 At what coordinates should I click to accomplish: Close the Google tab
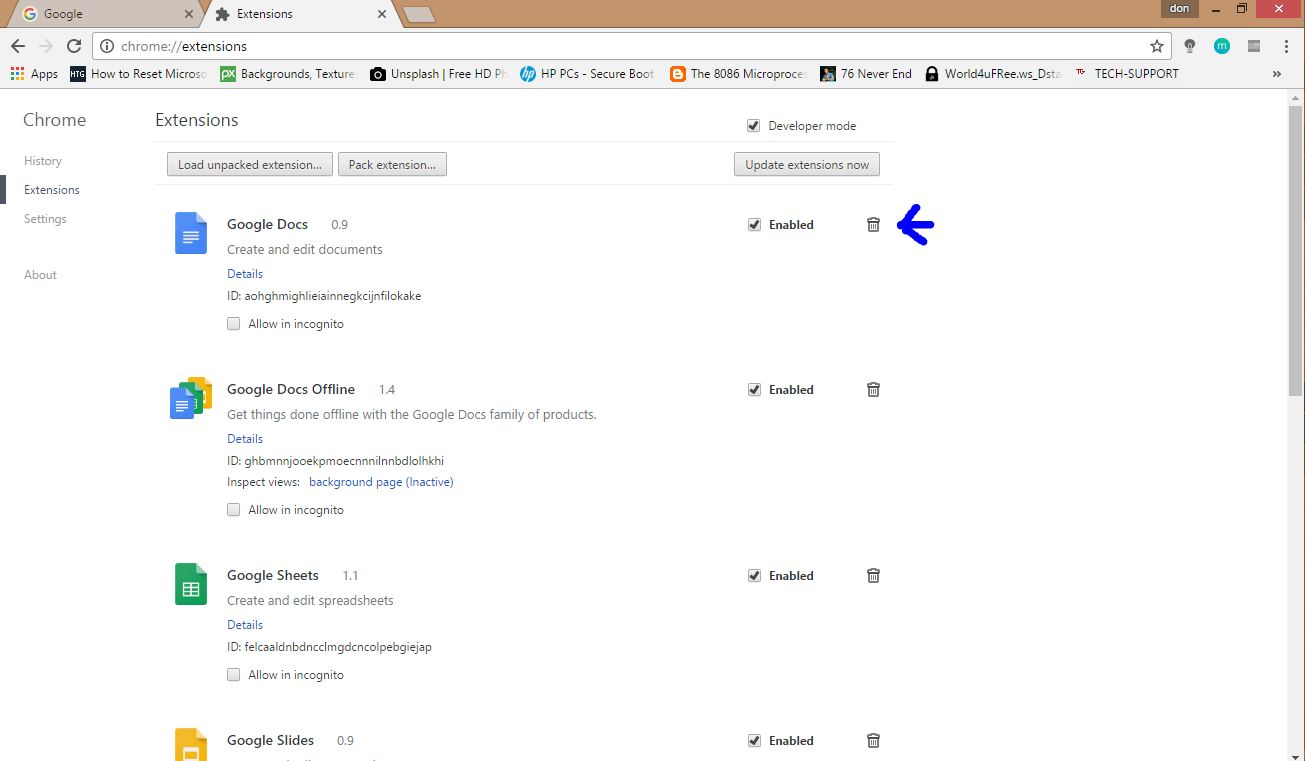pos(189,15)
